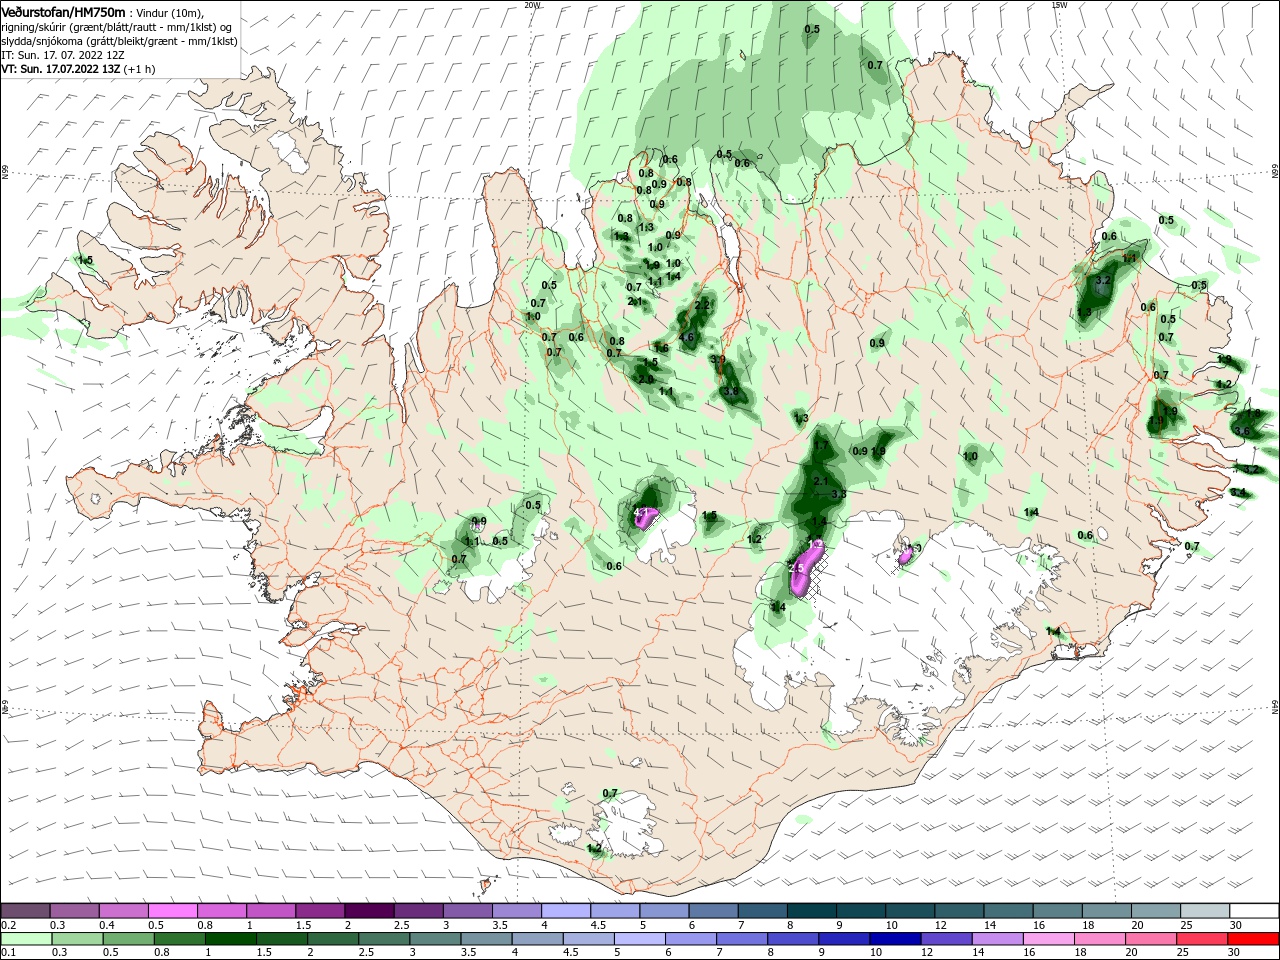Click the 3.9 precipitation value on map

[x=717, y=359]
